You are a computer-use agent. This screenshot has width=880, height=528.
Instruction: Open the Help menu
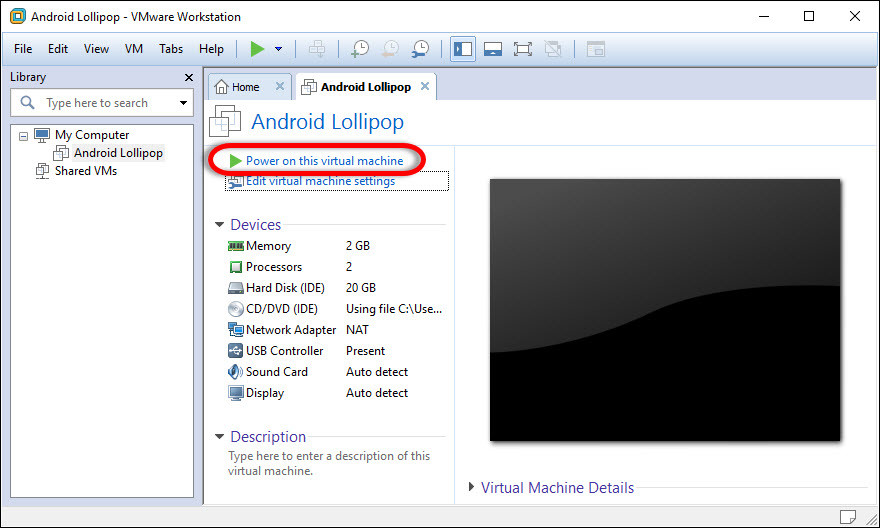(211, 49)
